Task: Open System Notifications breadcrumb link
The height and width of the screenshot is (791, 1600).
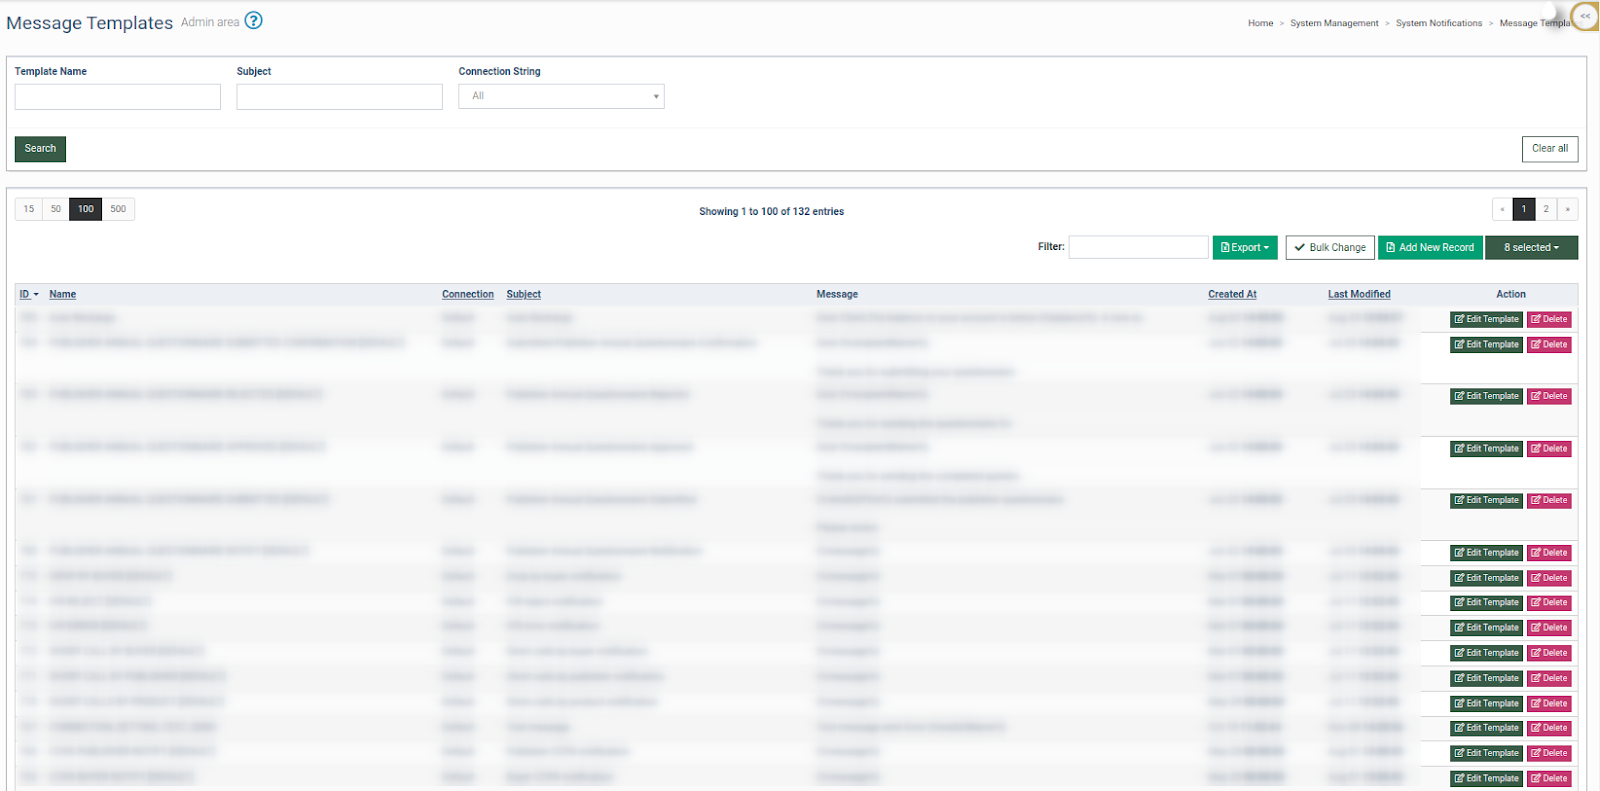Action: coord(1438,23)
